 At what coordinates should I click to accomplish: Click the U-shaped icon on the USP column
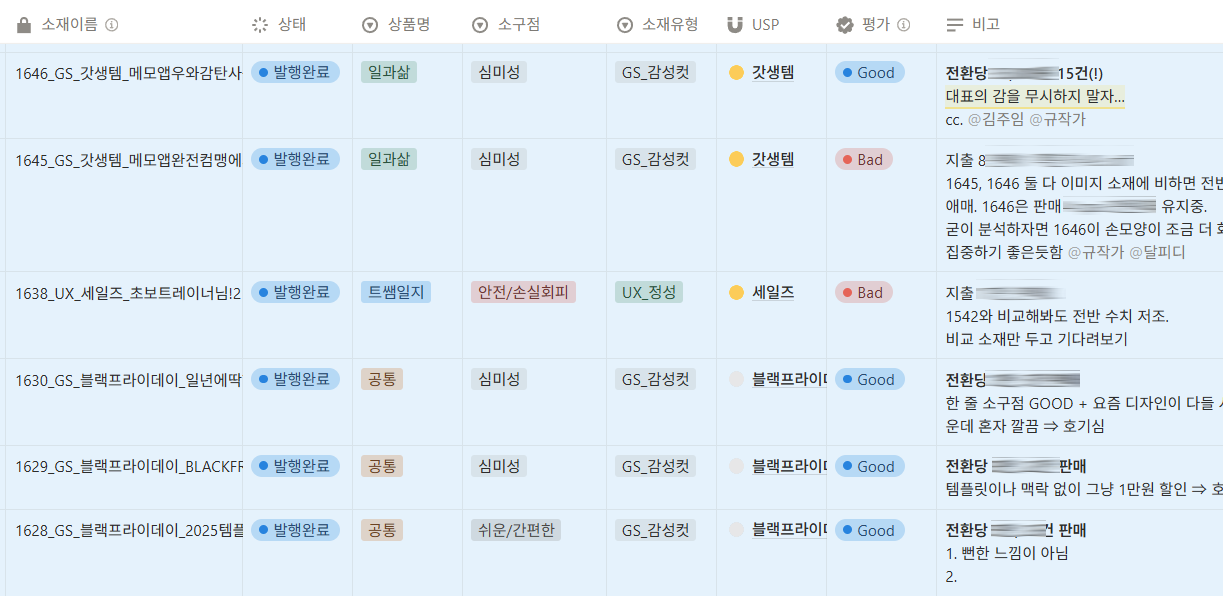click(x=733, y=22)
